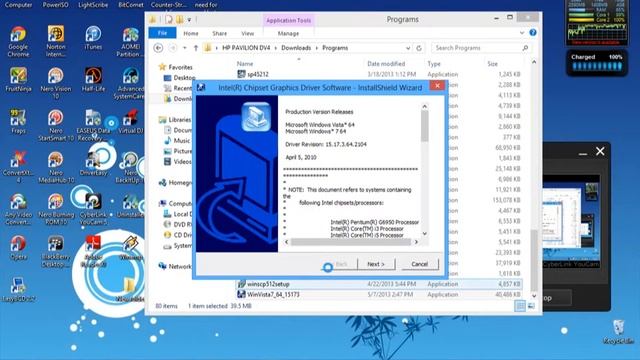The height and width of the screenshot is (360, 640).
Task: Open recent locations dropdown arrow
Action: click(184, 48)
